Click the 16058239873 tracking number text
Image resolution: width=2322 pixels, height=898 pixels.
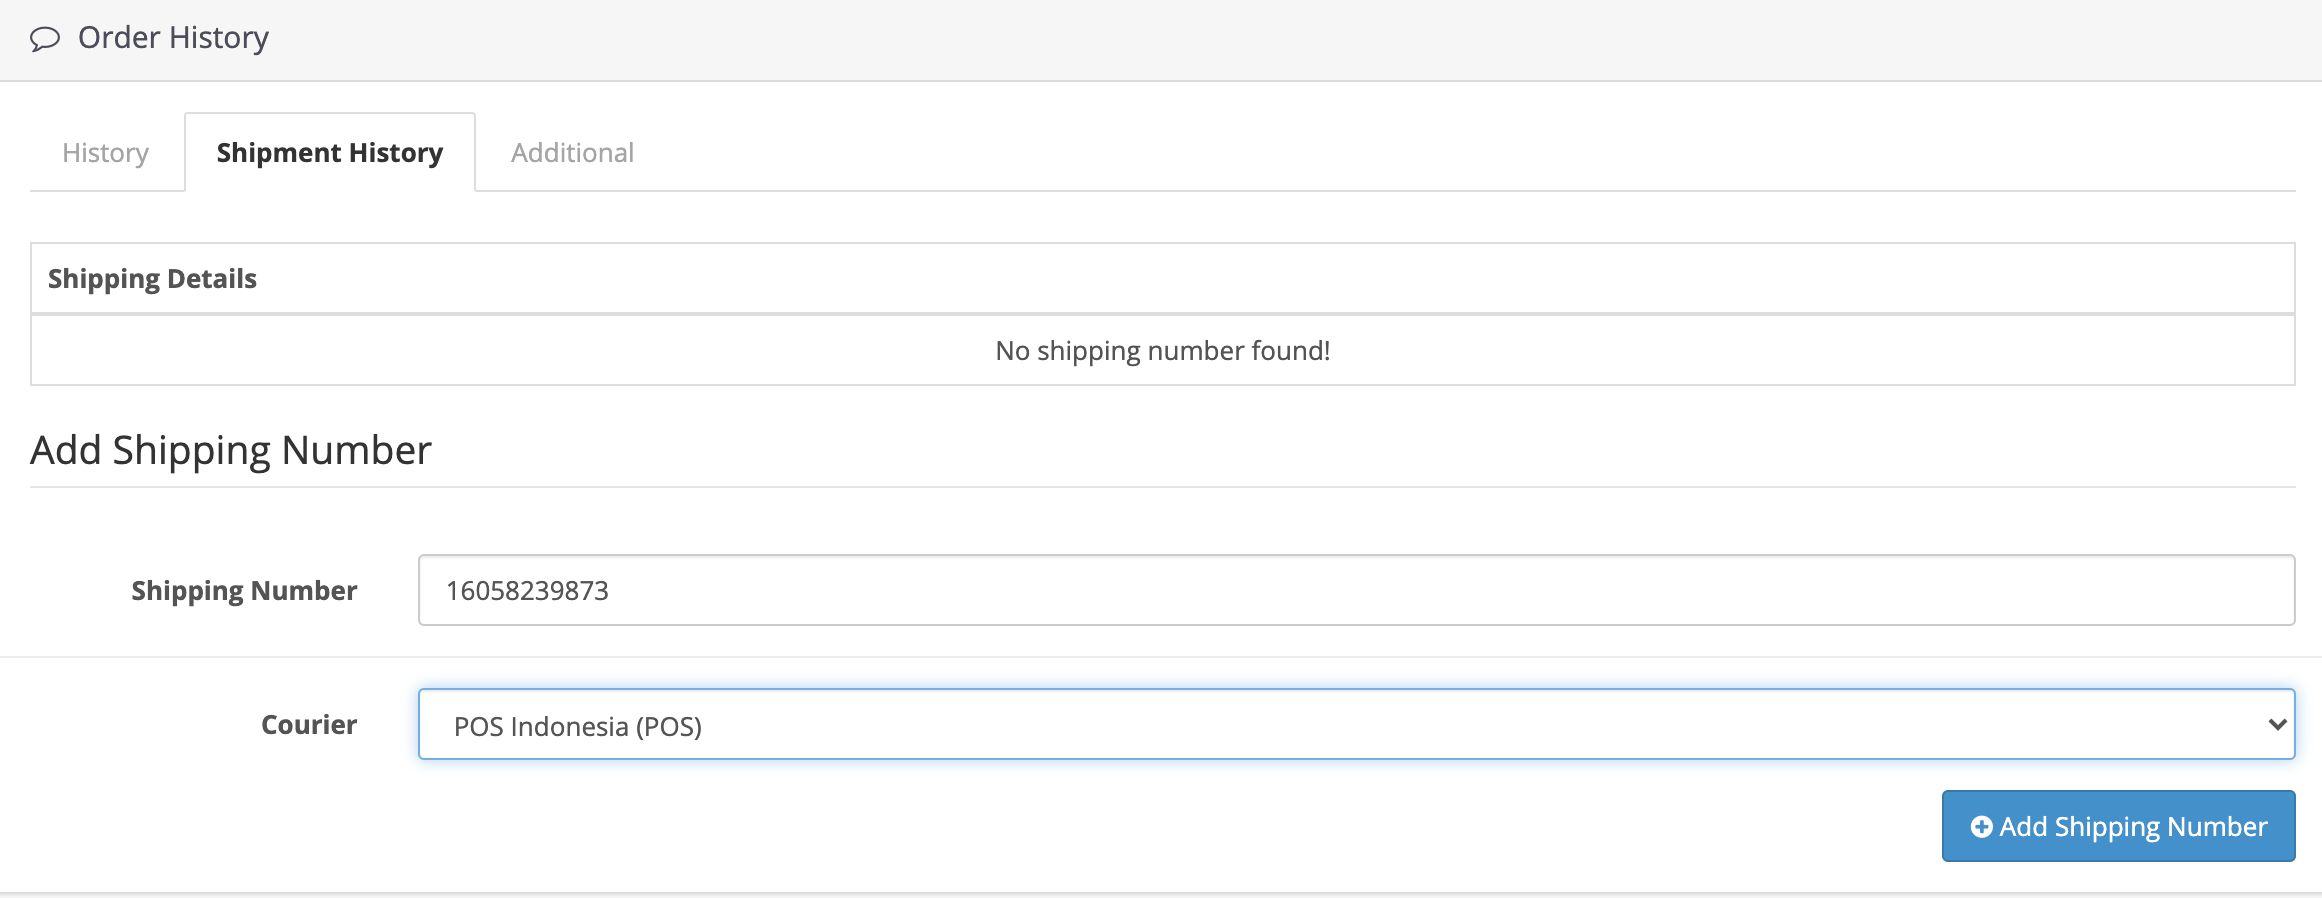pos(527,591)
